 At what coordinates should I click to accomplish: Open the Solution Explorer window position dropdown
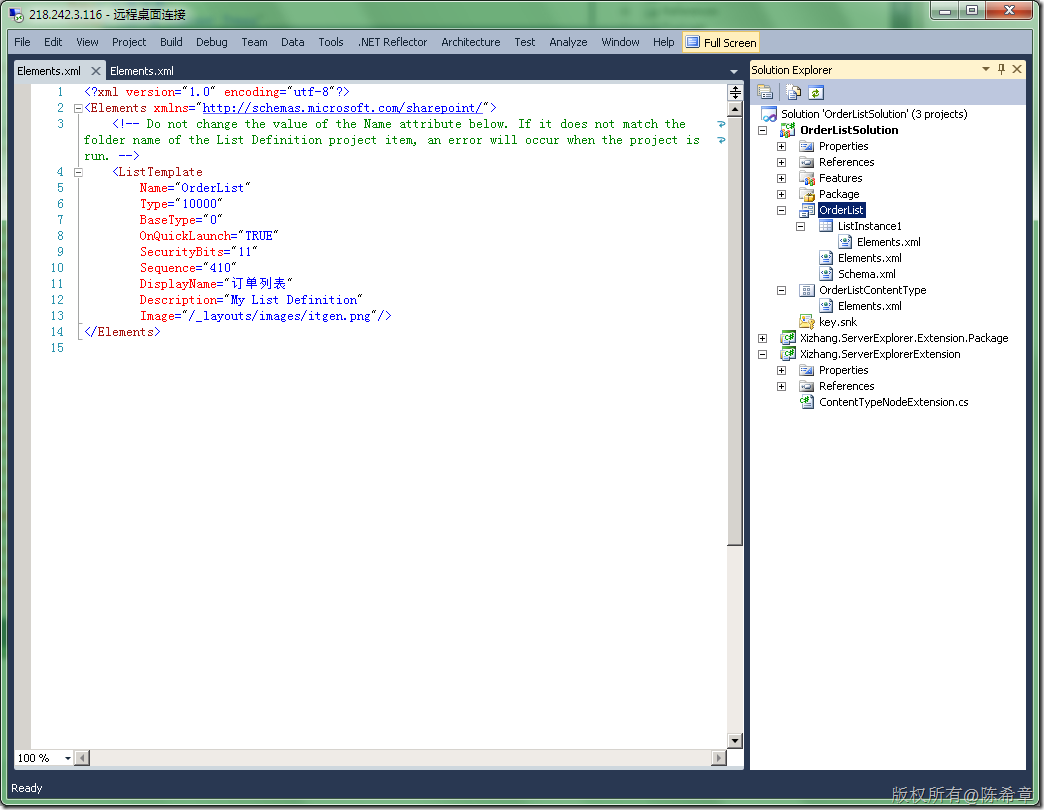[x=985, y=69]
